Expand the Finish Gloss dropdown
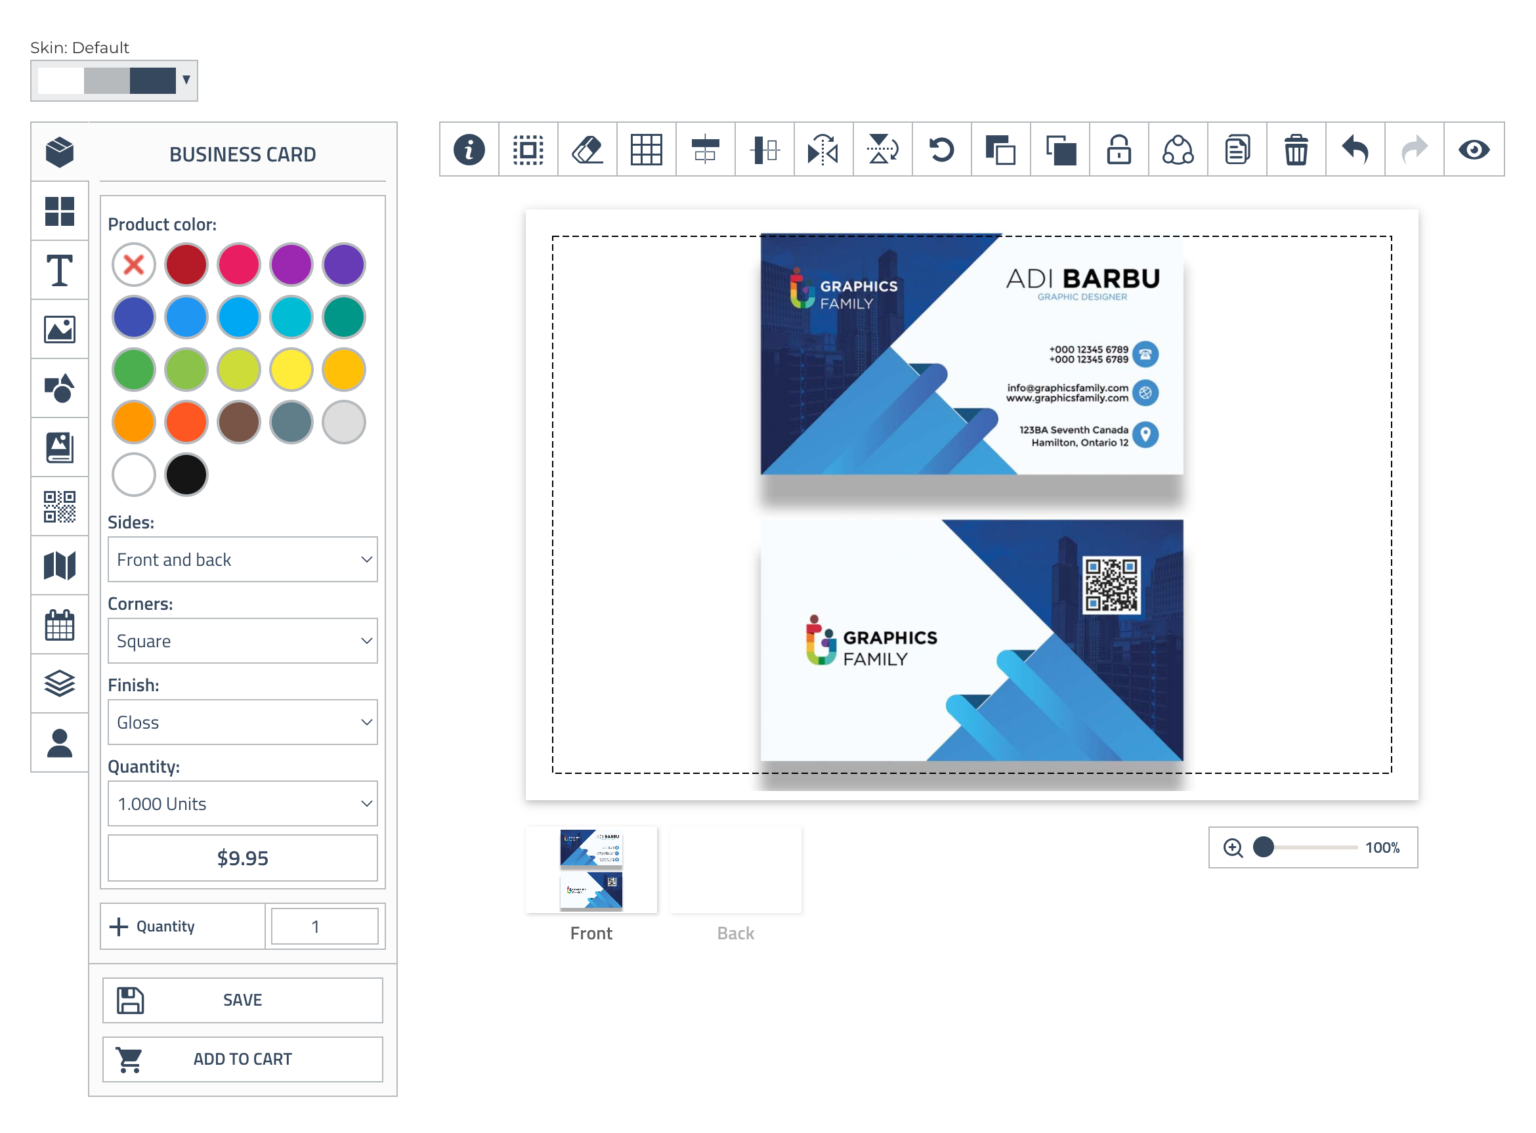1536x1133 pixels. [x=243, y=722]
